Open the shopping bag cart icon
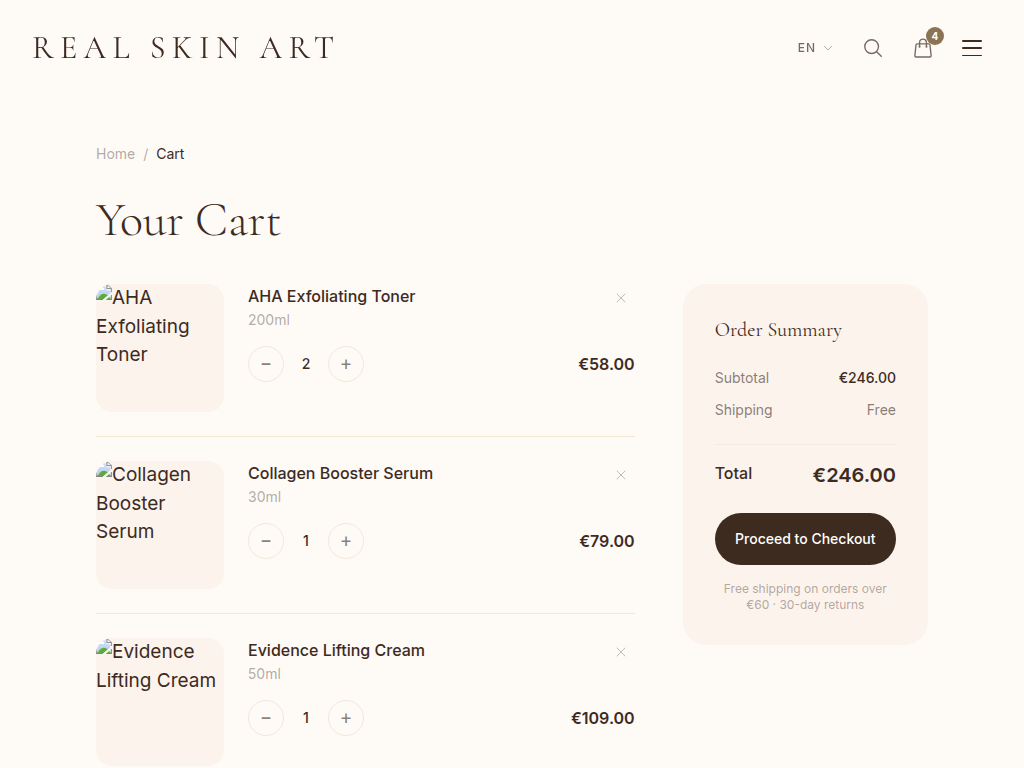The width and height of the screenshot is (1024, 768). [x=923, y=48]
